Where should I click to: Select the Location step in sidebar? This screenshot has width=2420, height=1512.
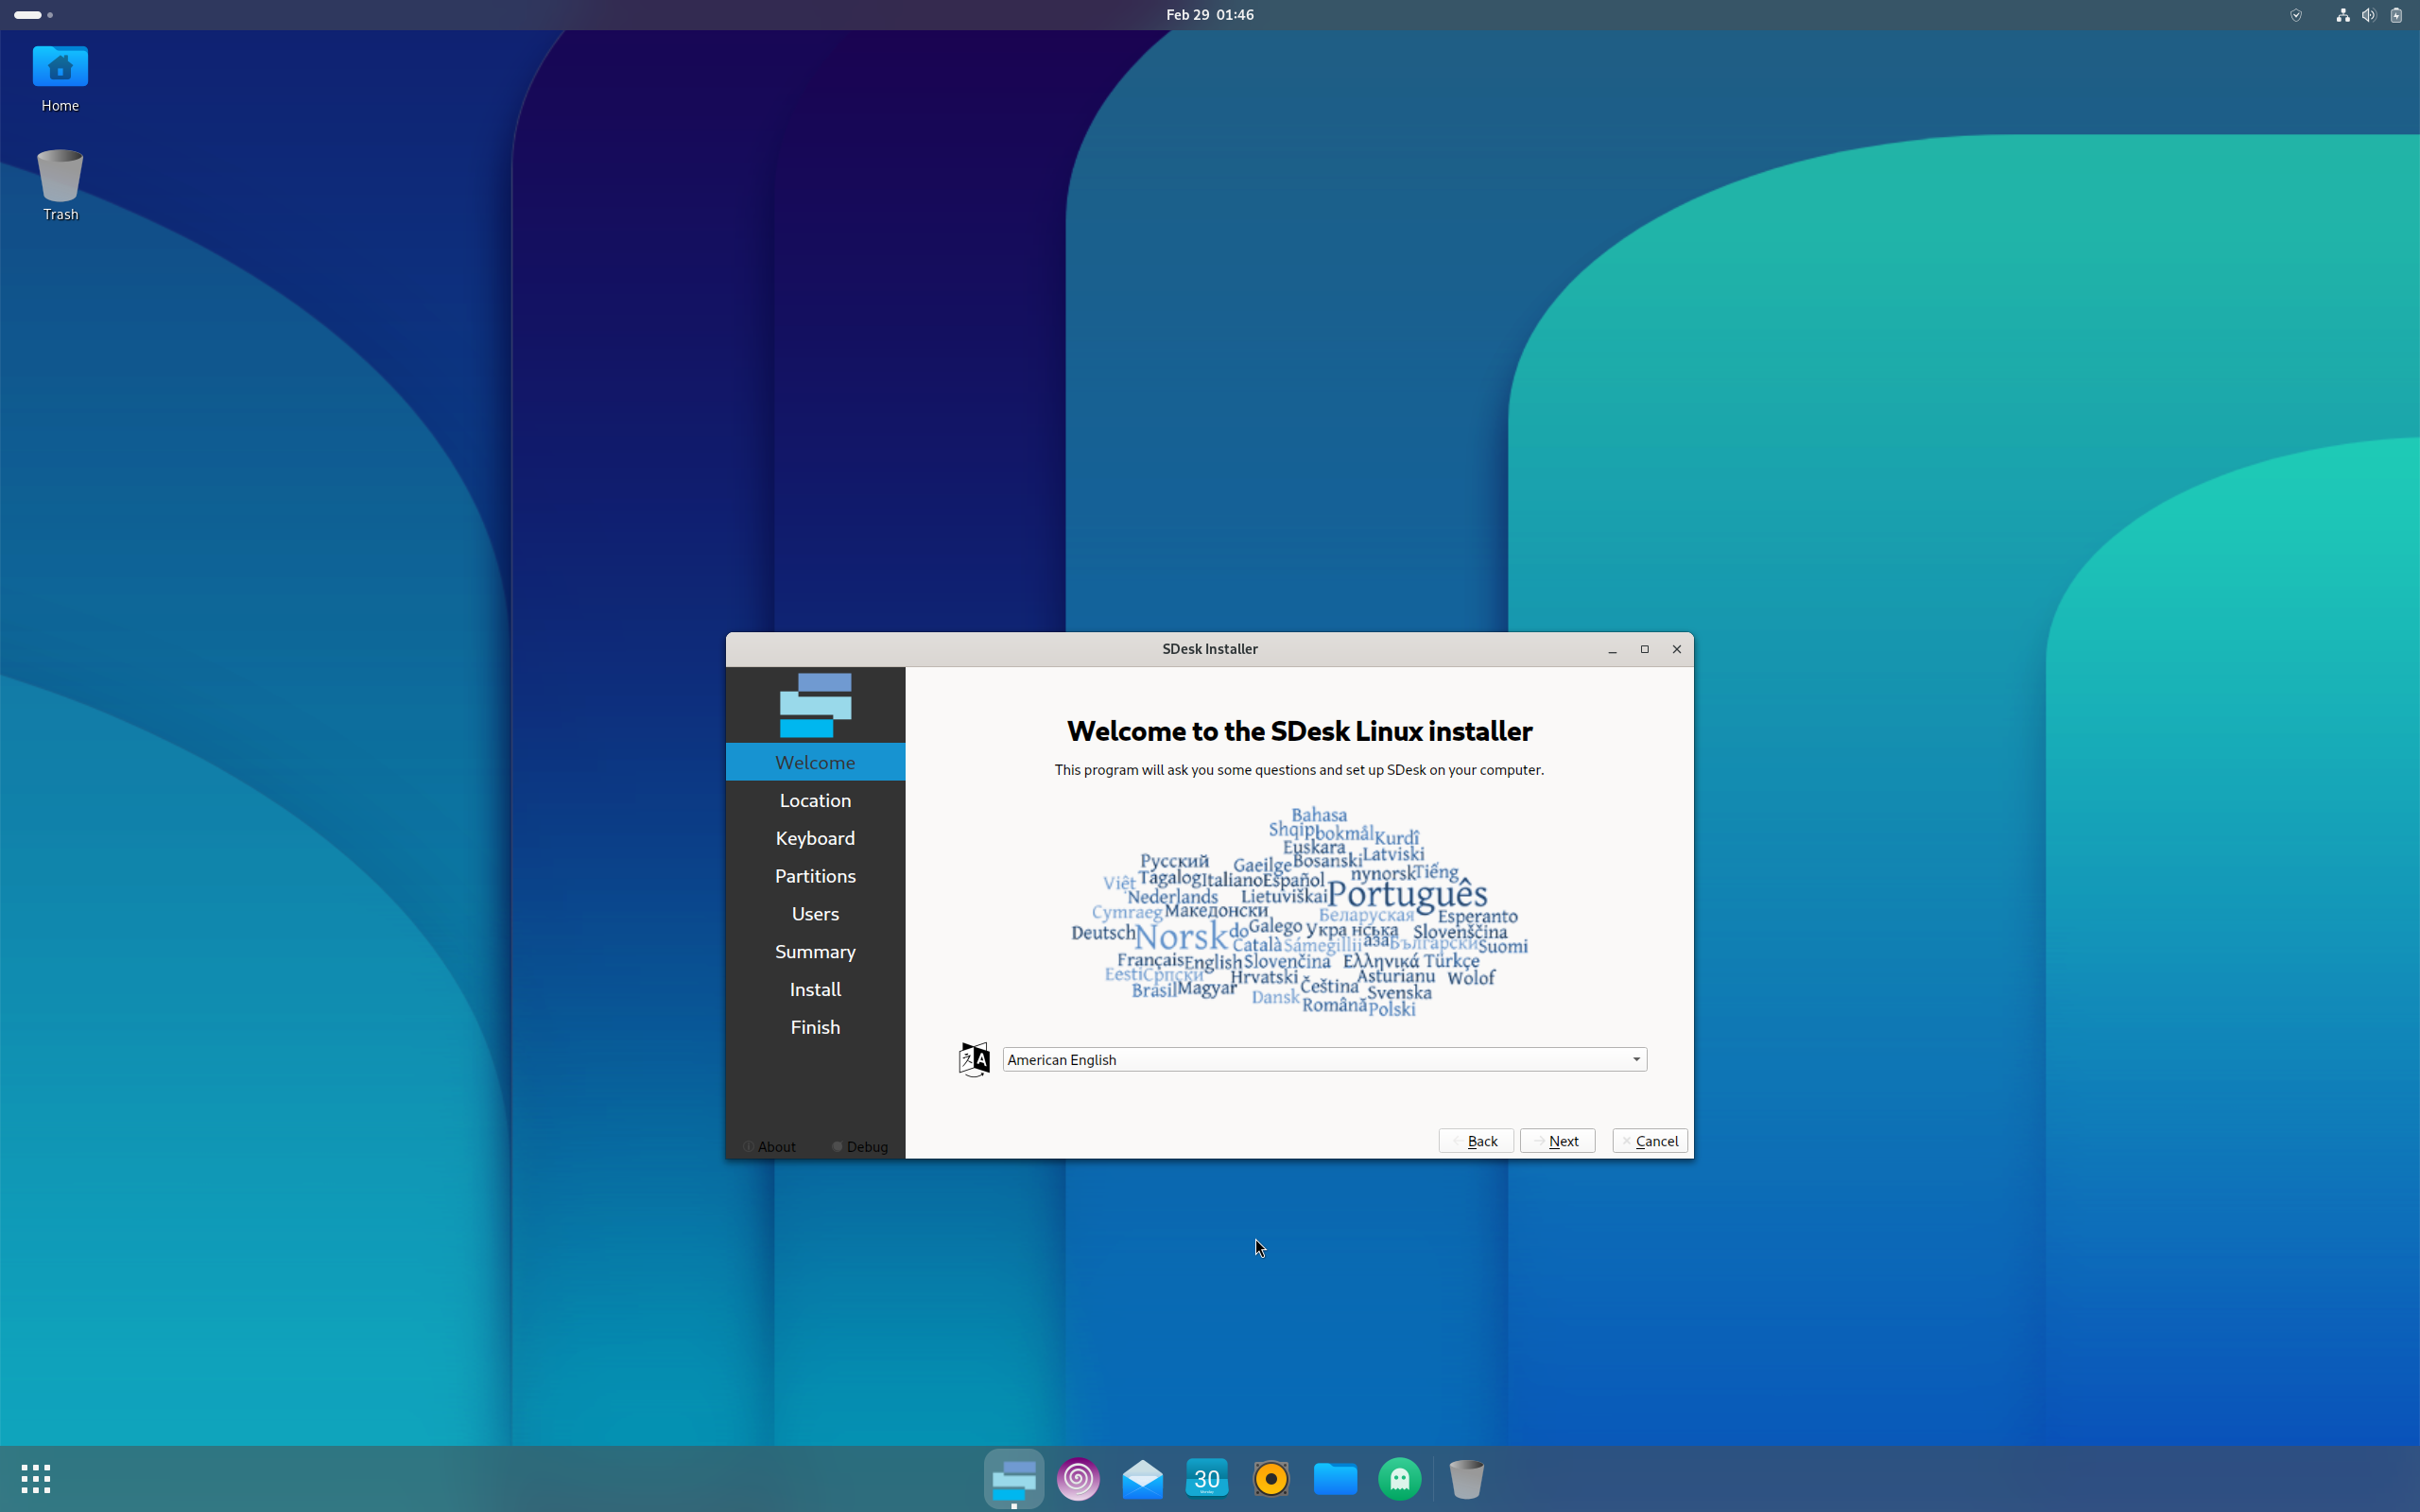[815, 800]
